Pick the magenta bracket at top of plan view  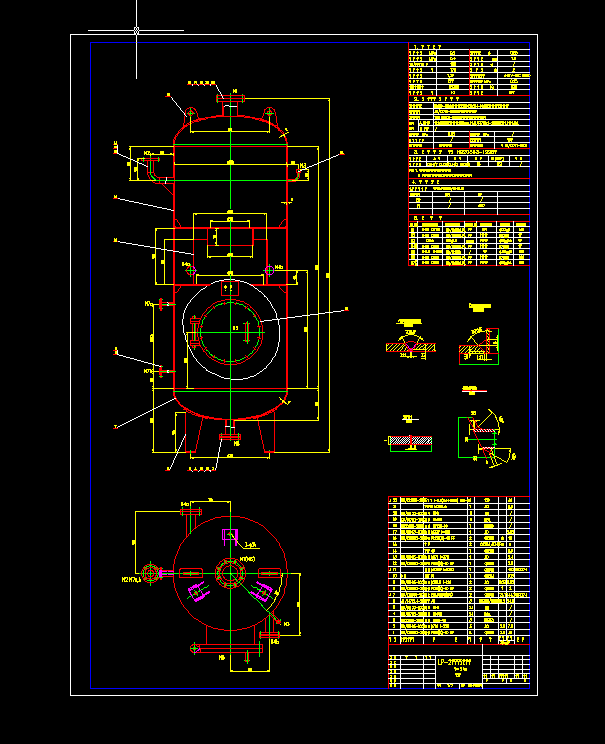(230, 535)
